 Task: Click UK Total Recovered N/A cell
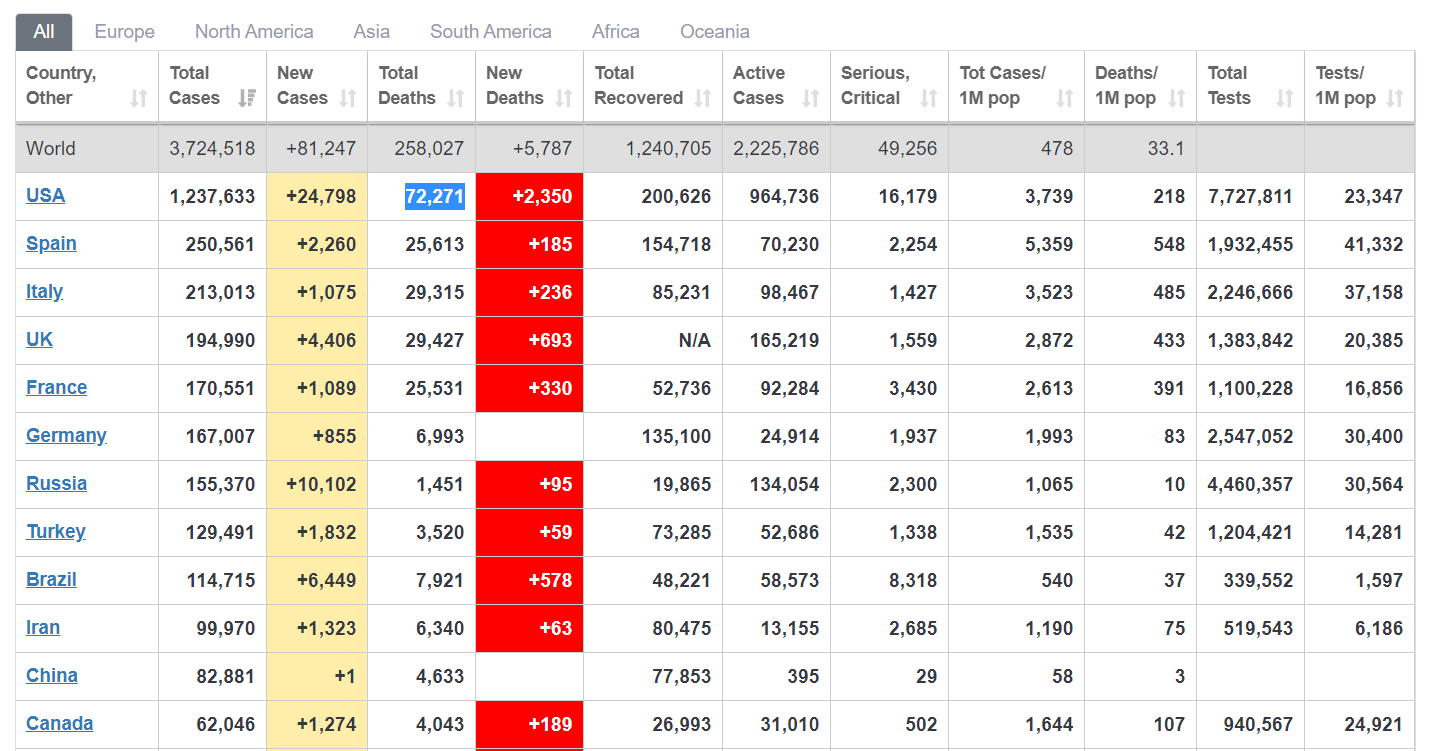click(653, 340)
